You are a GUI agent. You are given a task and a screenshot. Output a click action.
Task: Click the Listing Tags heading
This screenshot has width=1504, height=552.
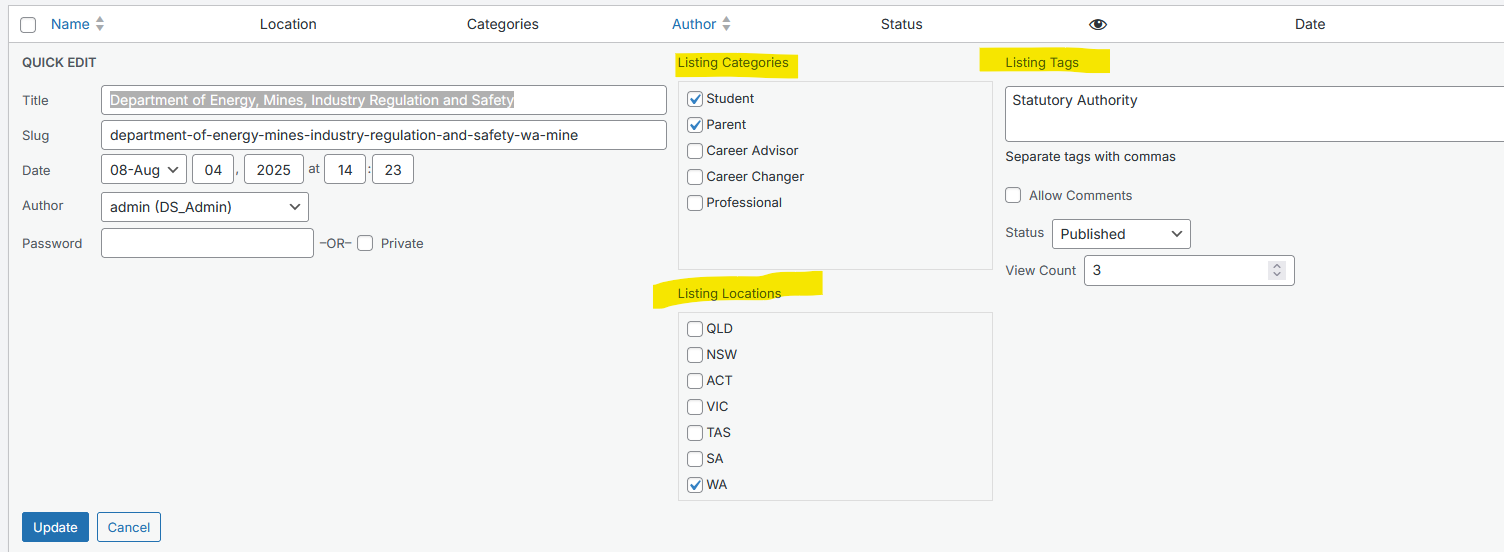tap(1042, 62)
